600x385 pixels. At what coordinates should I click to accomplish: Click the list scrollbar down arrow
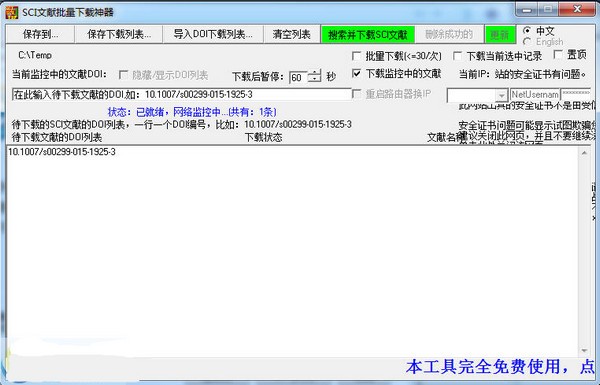click(x=584, y=350)
